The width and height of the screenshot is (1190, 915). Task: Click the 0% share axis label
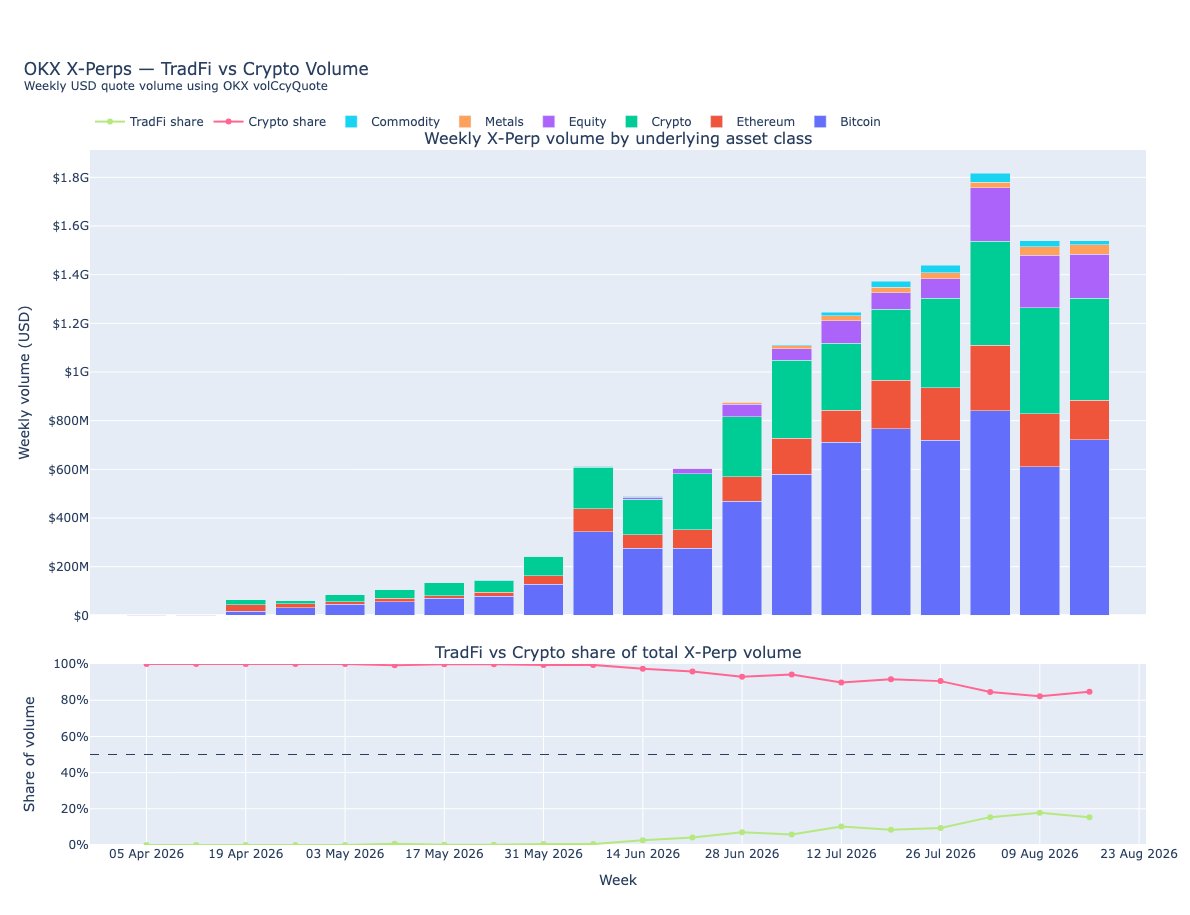coord(77,844)
